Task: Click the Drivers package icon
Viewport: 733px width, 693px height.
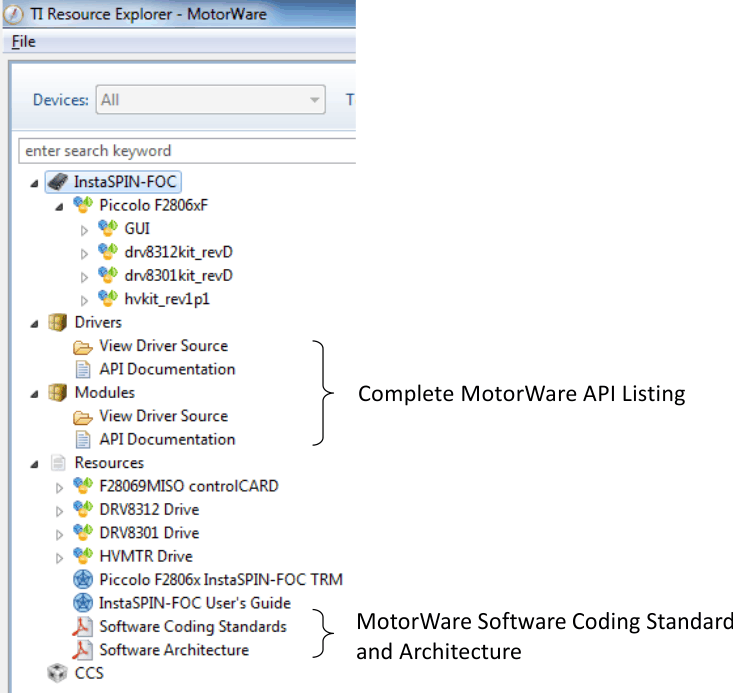Action: click(x=58, y=322)
